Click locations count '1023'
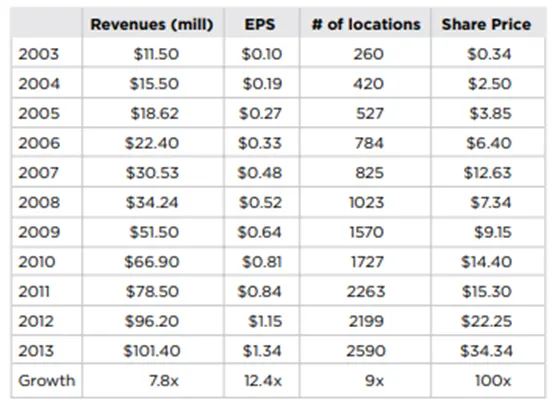The height and width of the screenshot is (400, 552). tap(366, 202)
